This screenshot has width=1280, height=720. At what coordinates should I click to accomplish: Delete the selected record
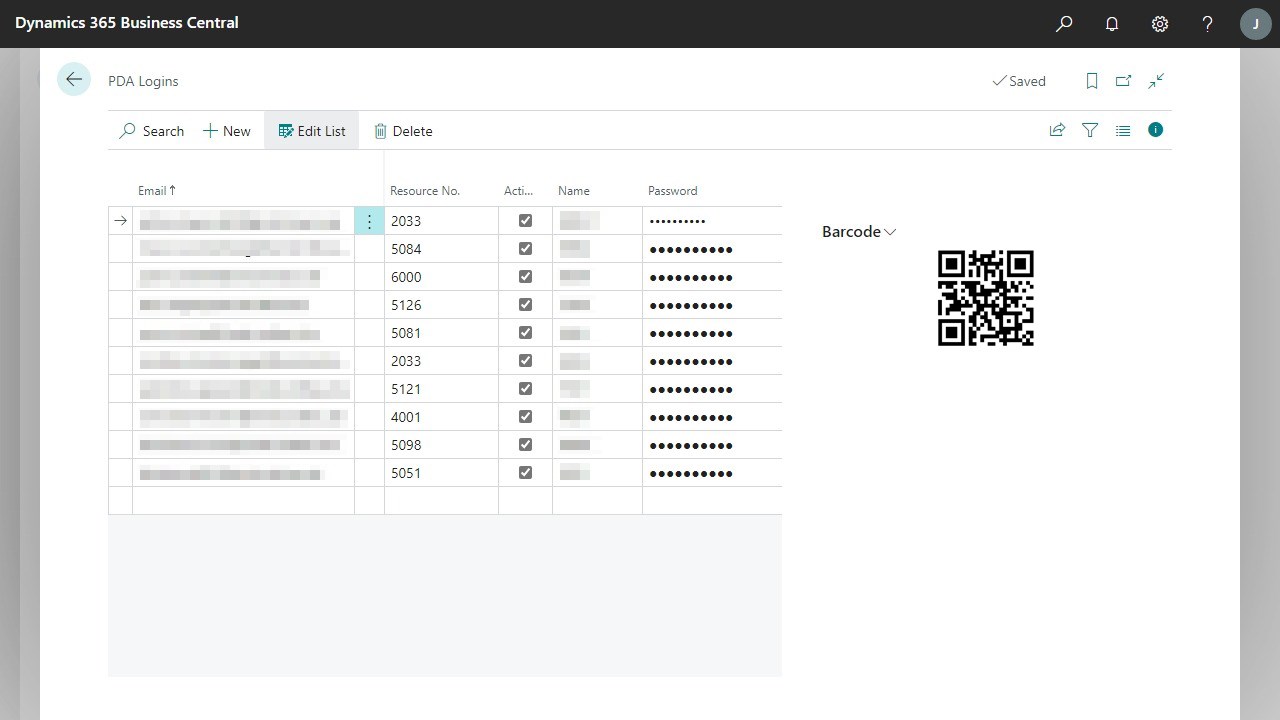point(403,130)
